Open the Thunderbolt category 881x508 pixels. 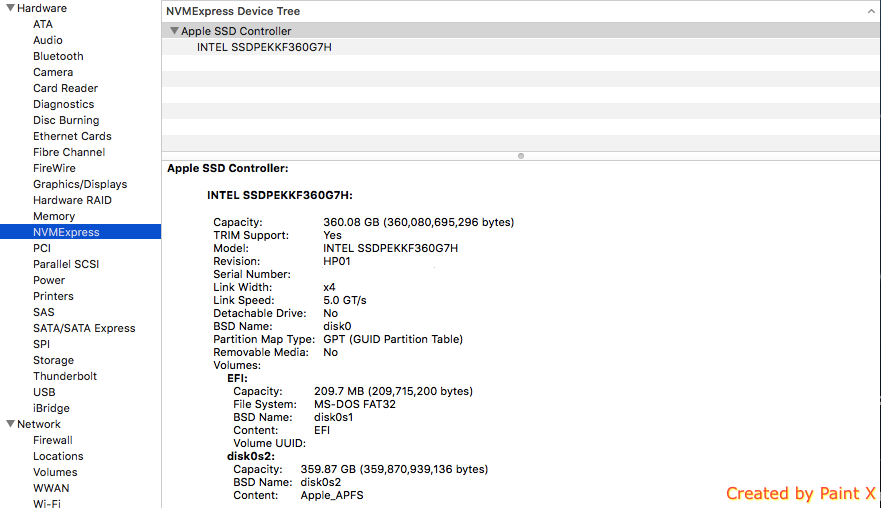65,377
